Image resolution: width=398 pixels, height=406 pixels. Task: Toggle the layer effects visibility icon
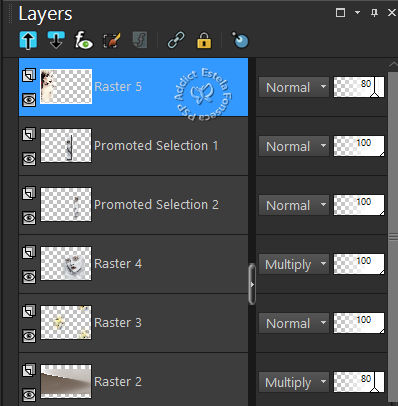coord(83,40)
